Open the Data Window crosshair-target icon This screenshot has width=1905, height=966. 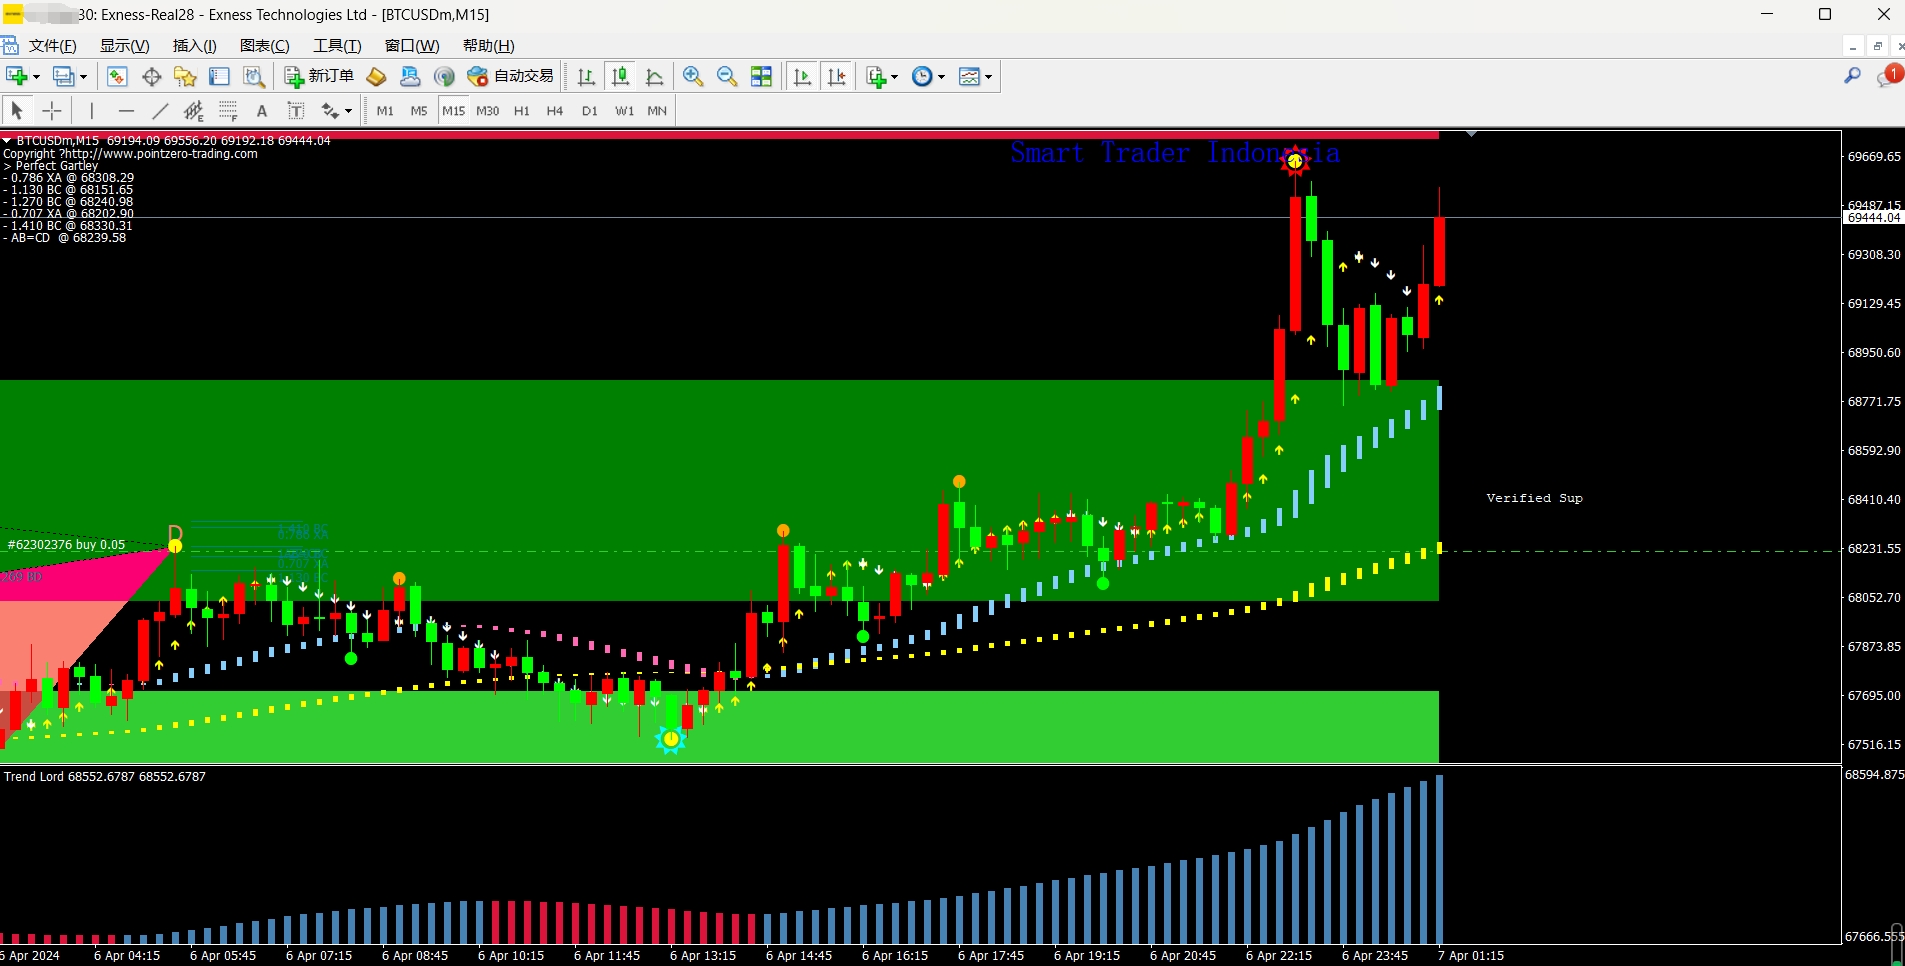[x=152, y=76]
